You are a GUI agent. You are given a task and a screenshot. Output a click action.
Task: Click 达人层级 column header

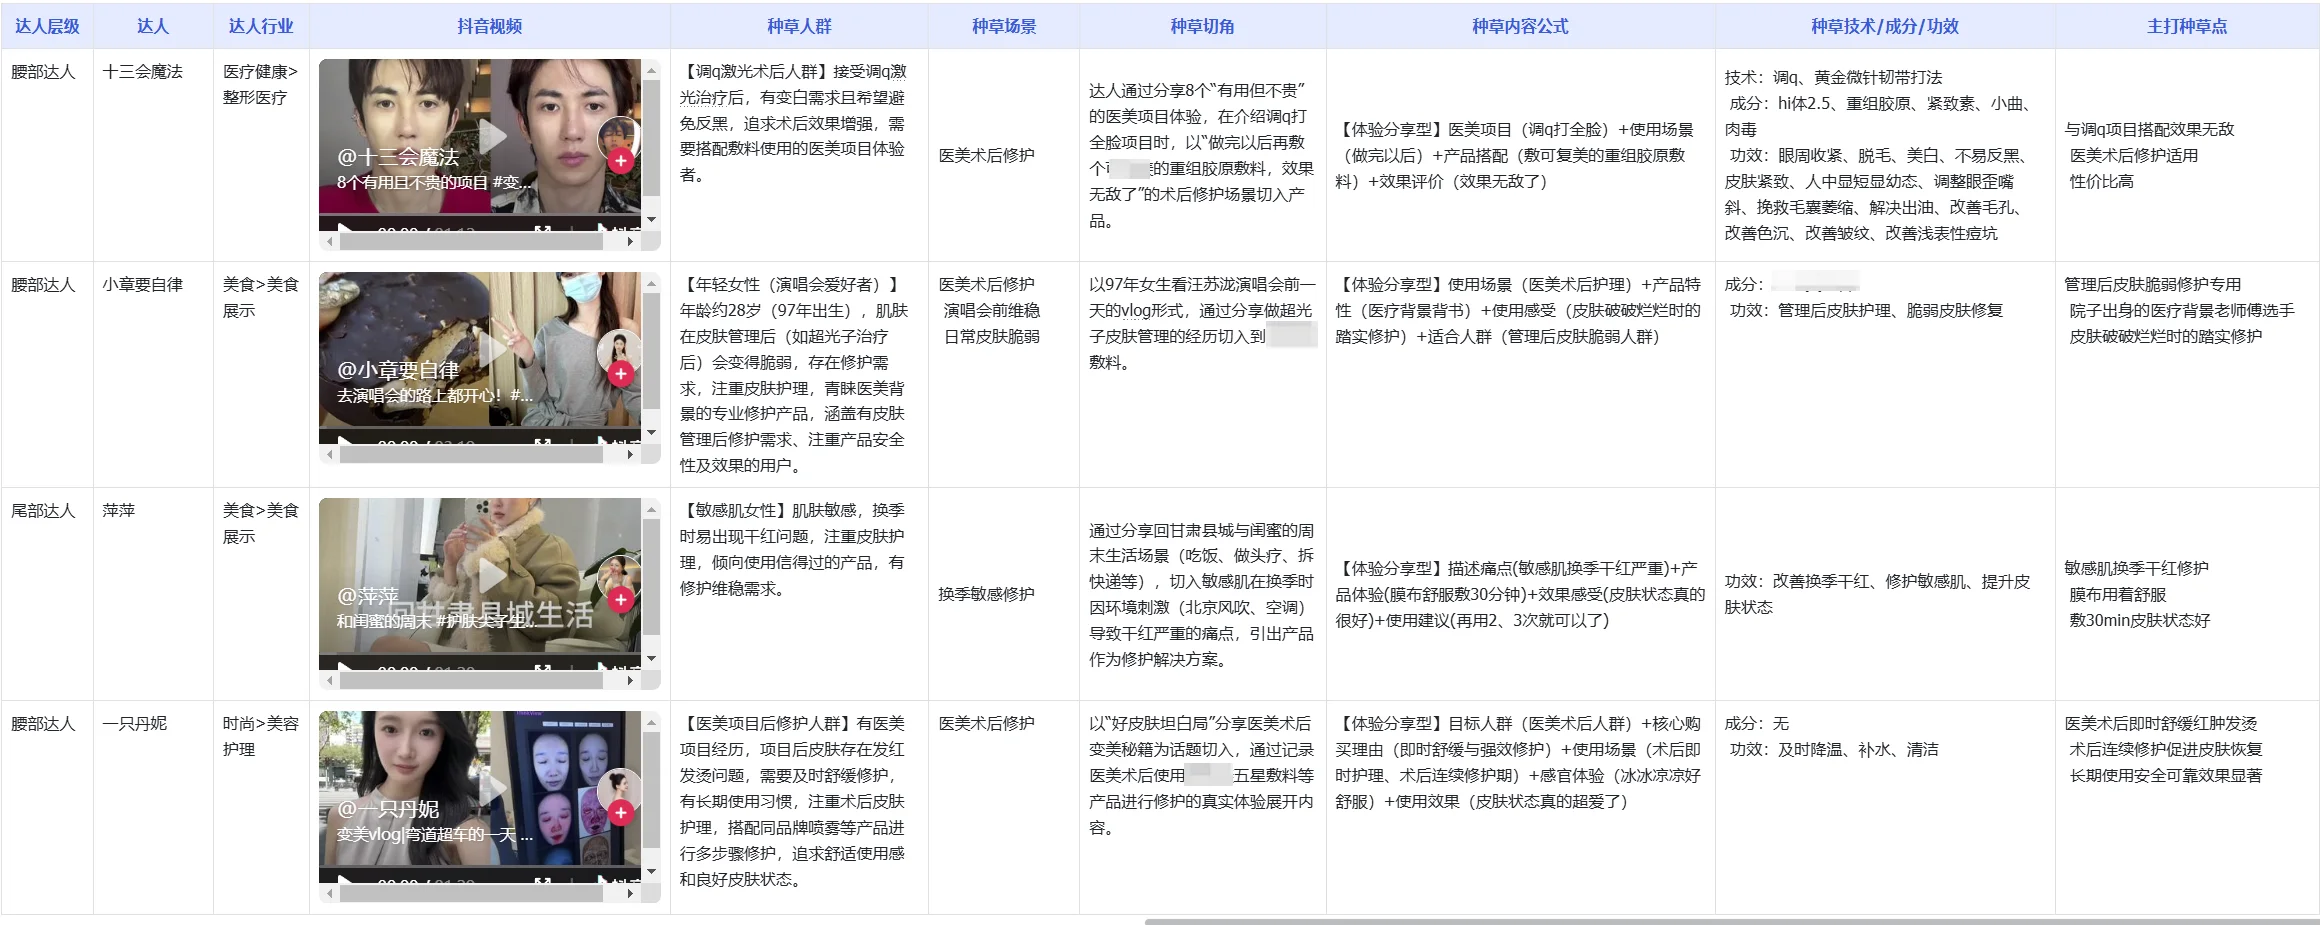[47, 26]
